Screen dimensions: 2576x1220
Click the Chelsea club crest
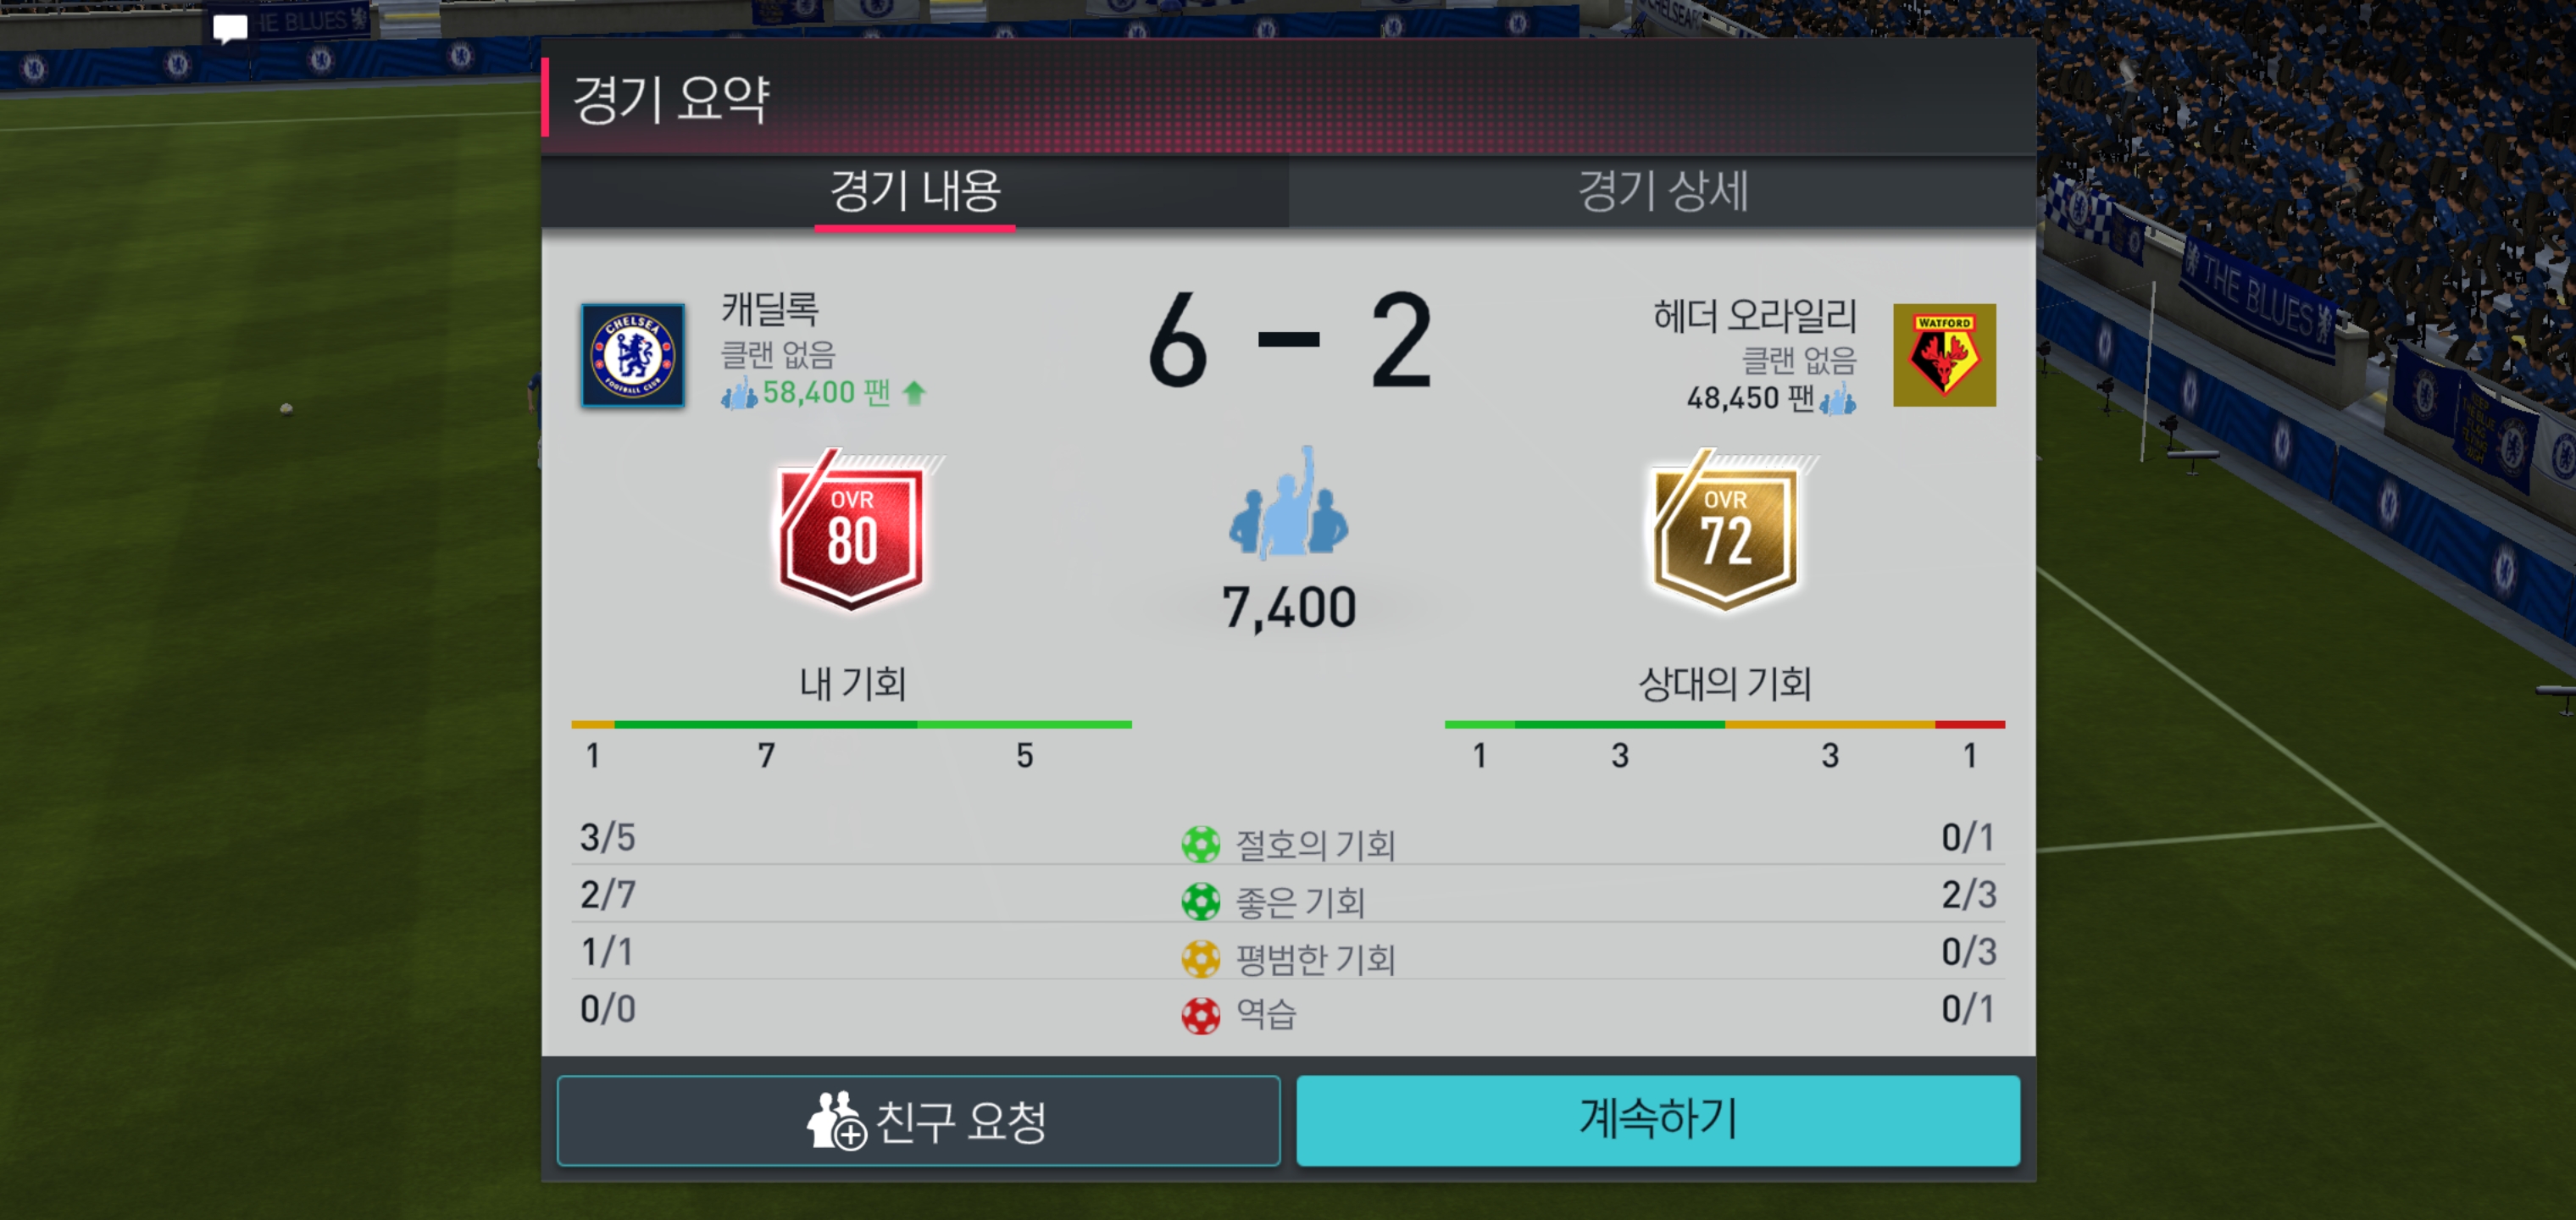tap(633, 355)
